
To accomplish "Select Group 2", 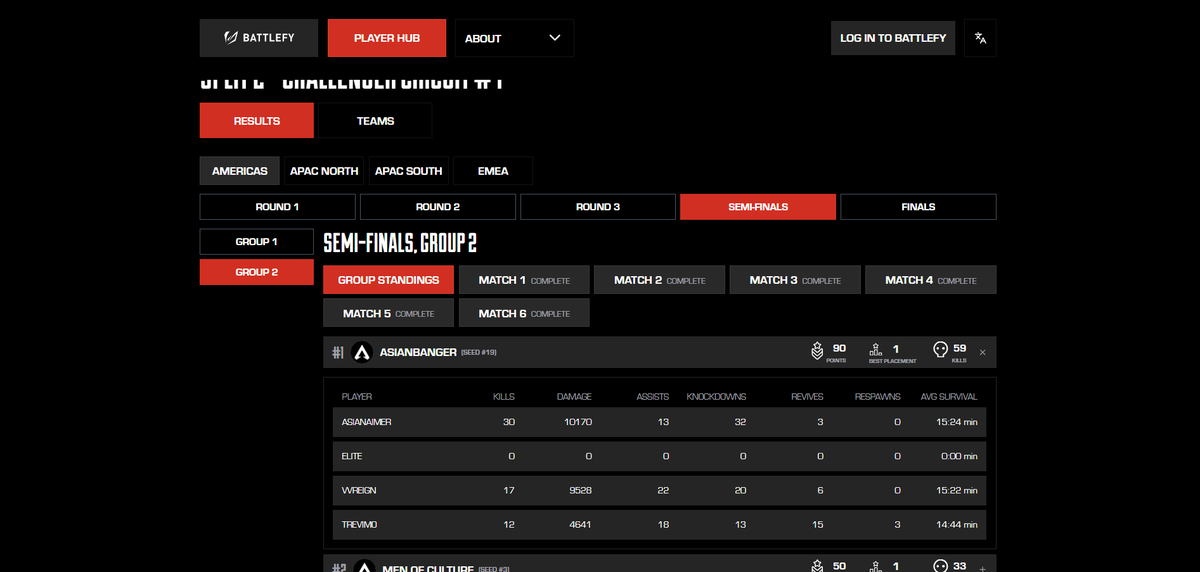I will coord(257,272).
